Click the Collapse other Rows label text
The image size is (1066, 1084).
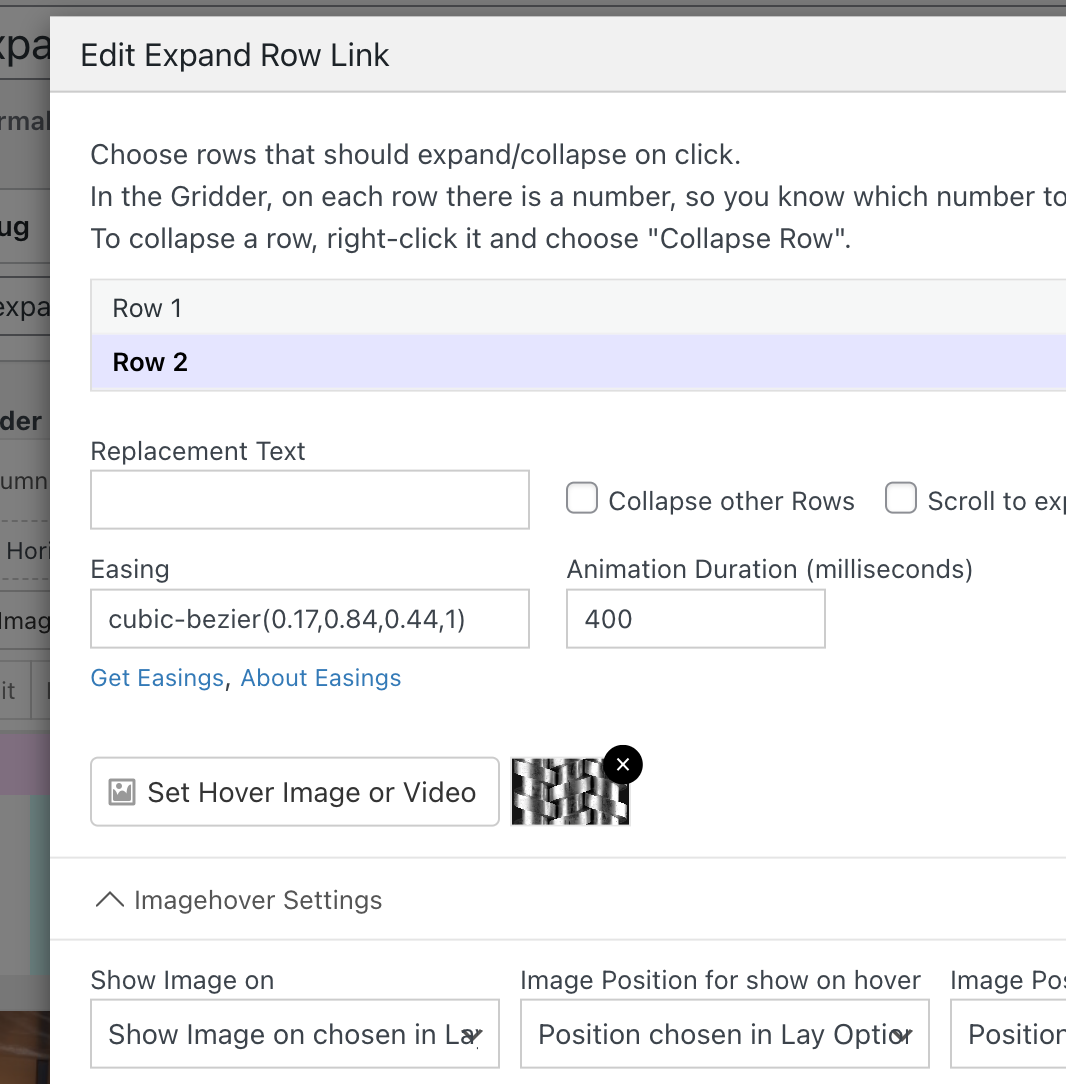[731, 501]
